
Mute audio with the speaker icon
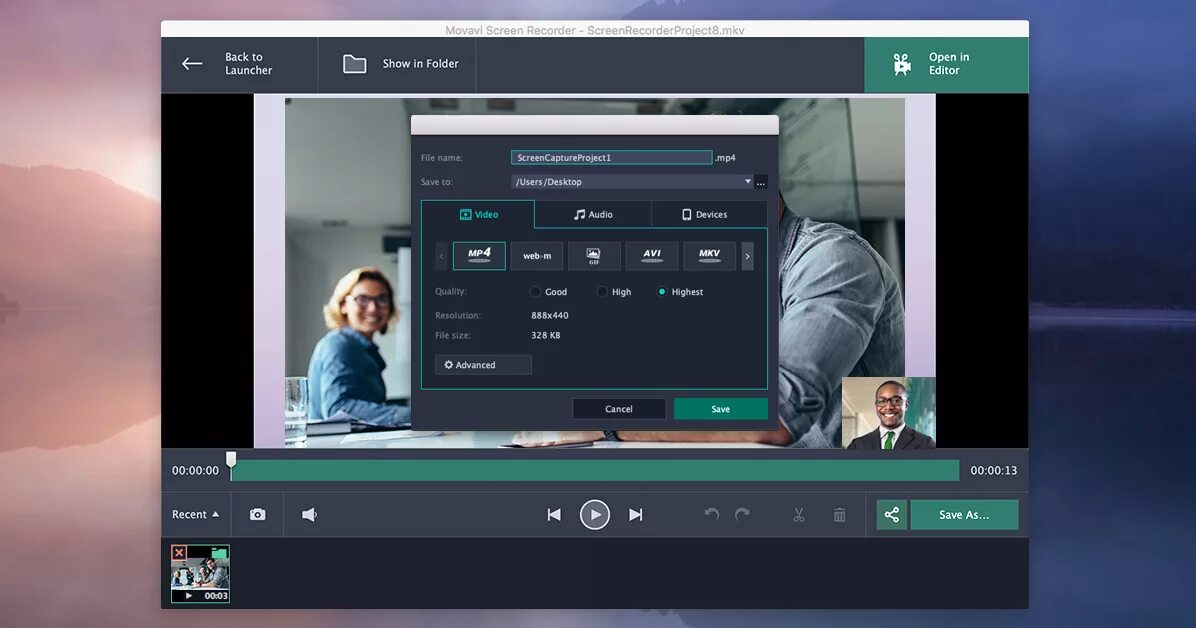click(x=309, y=514)
